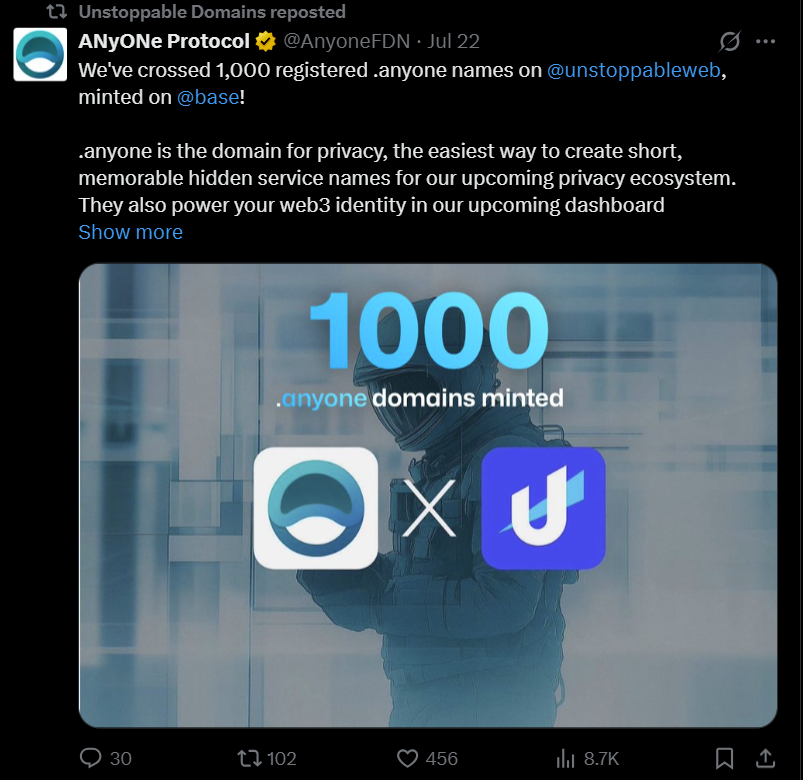Bookmark this post
The height and width of the screenshot is (780, 803).
pyautogui.click(x=725, y=758)
